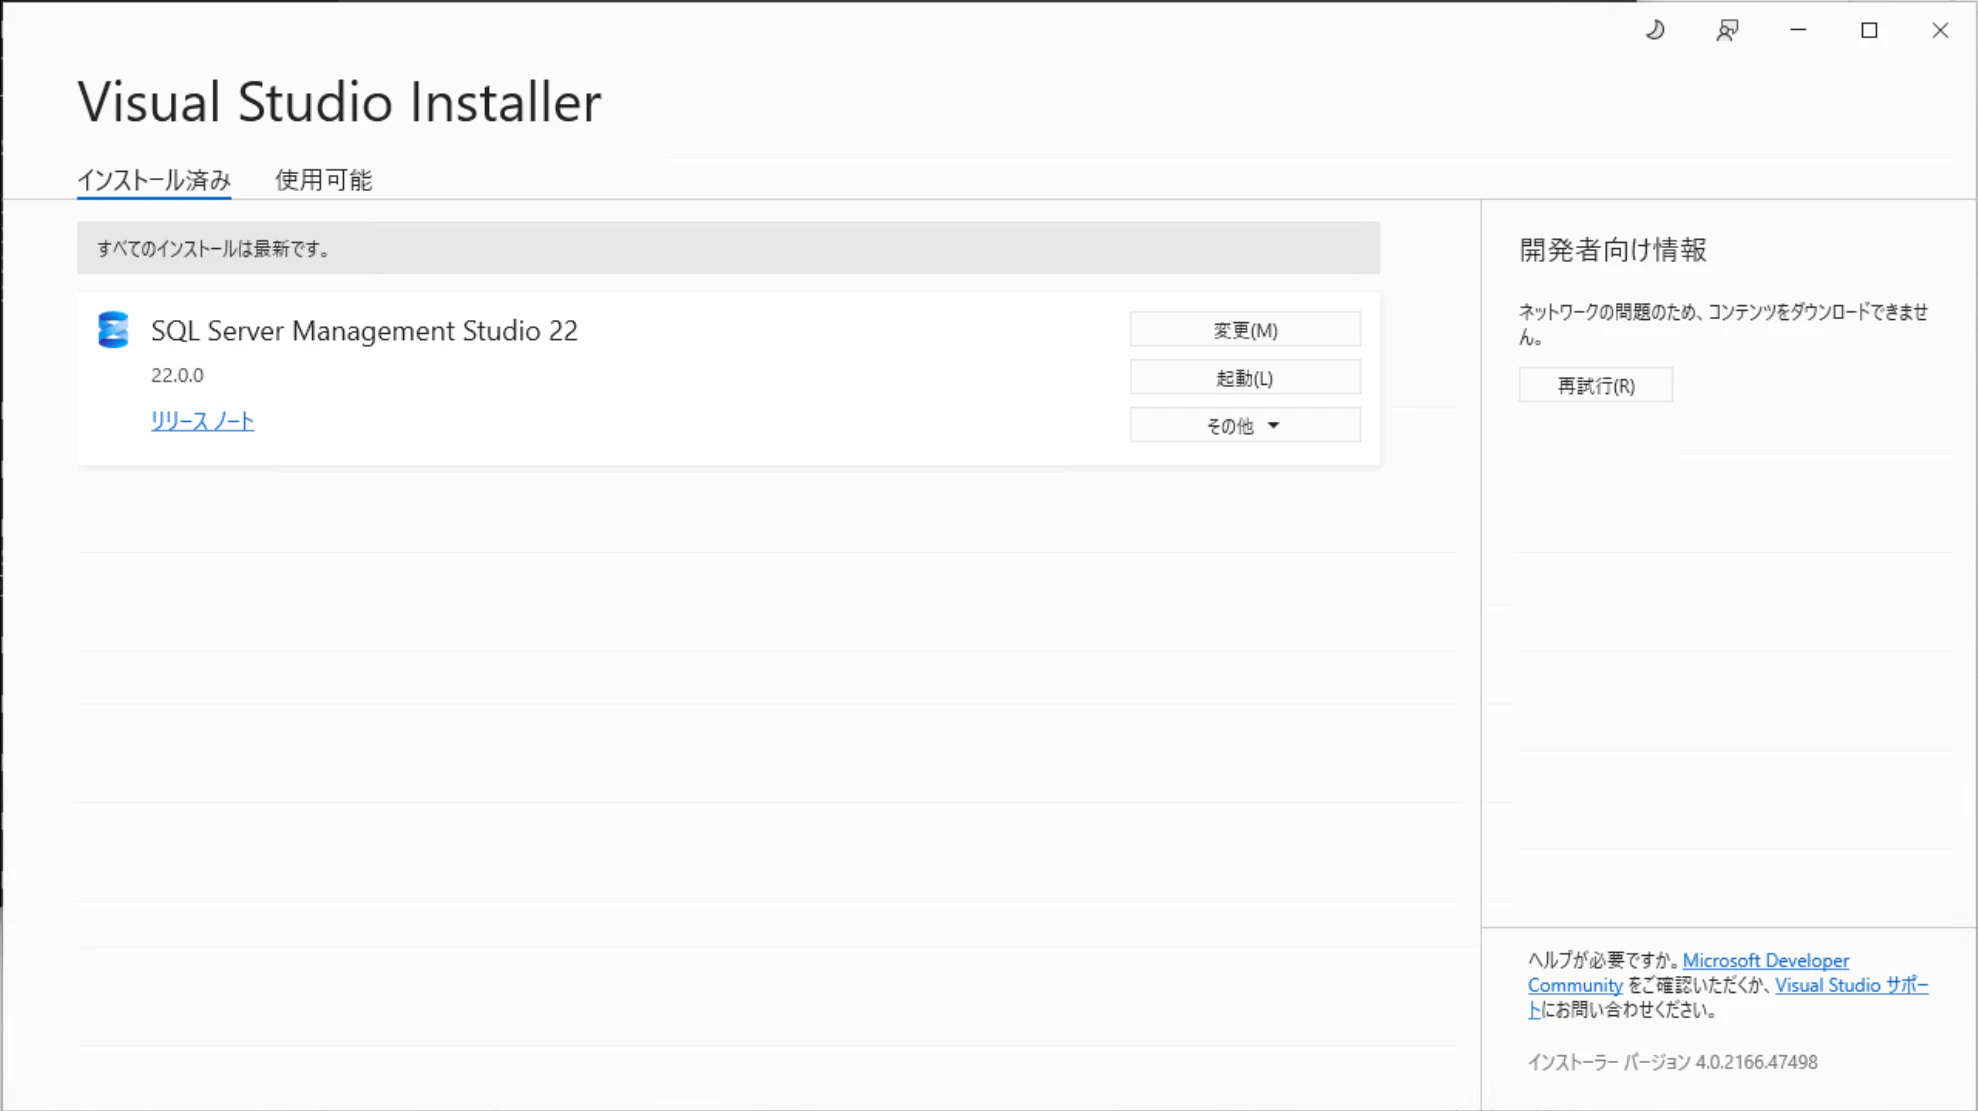This screenshot has width=1978, height=1111.
Task: Maximize the Visual Studio Installer window
Action: pyautogui.click(x=1869, y=30)
